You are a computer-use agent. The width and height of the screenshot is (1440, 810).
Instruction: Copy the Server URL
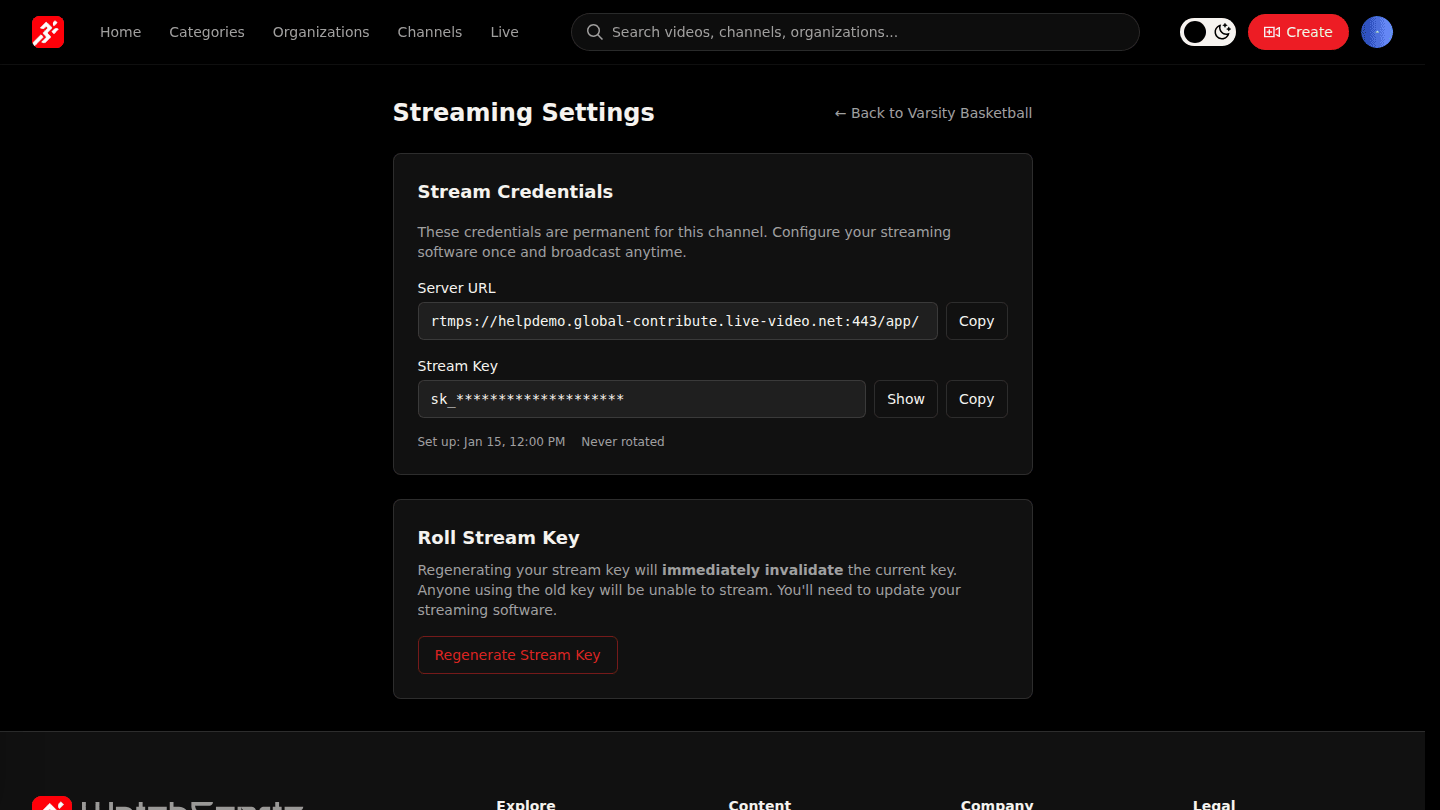976,321
